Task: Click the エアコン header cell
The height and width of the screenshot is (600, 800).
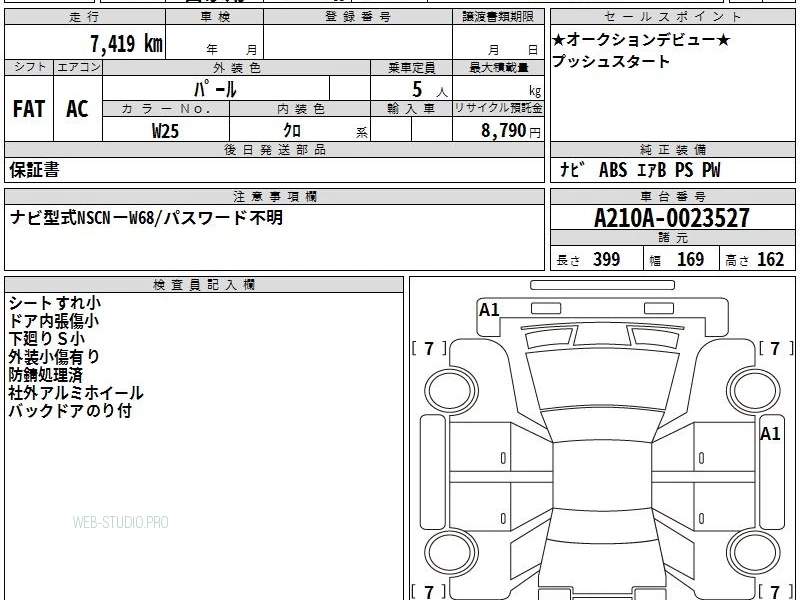Action: coord(78,67)
